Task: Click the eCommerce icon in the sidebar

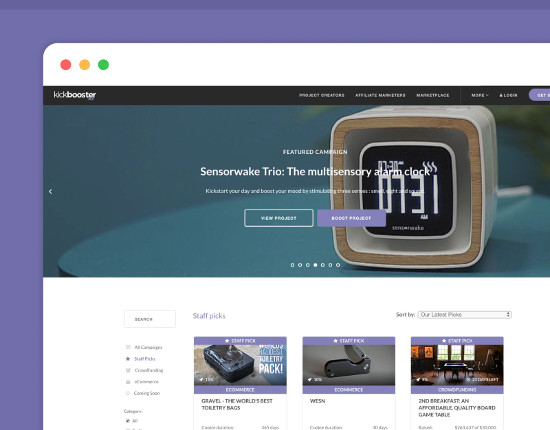Action: point(128,382)
